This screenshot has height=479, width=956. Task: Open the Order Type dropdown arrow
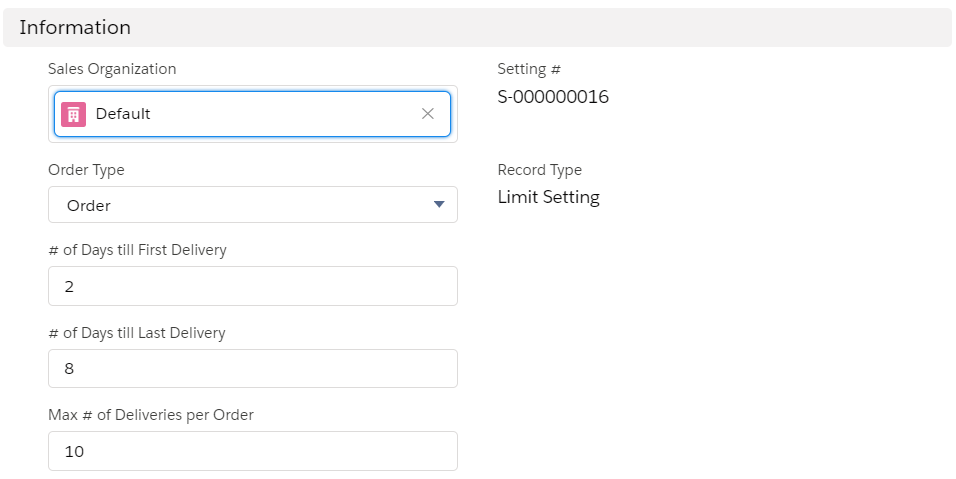(438, 205)
